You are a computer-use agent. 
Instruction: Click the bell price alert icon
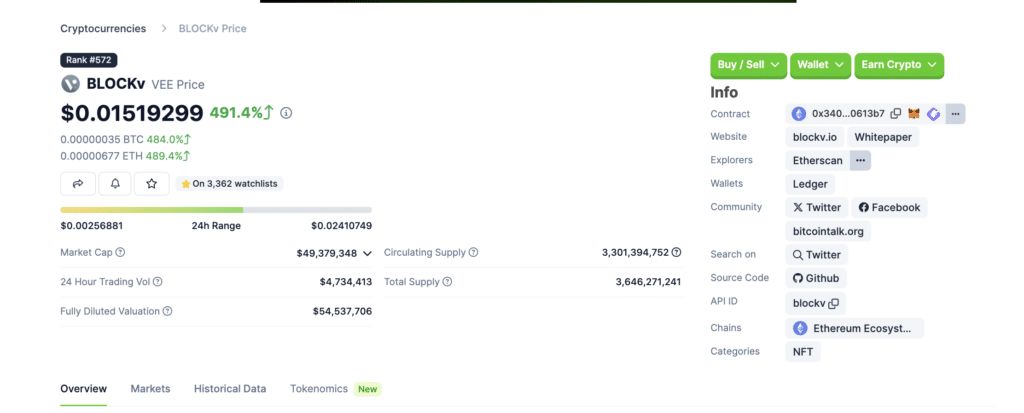pos(115,184)
